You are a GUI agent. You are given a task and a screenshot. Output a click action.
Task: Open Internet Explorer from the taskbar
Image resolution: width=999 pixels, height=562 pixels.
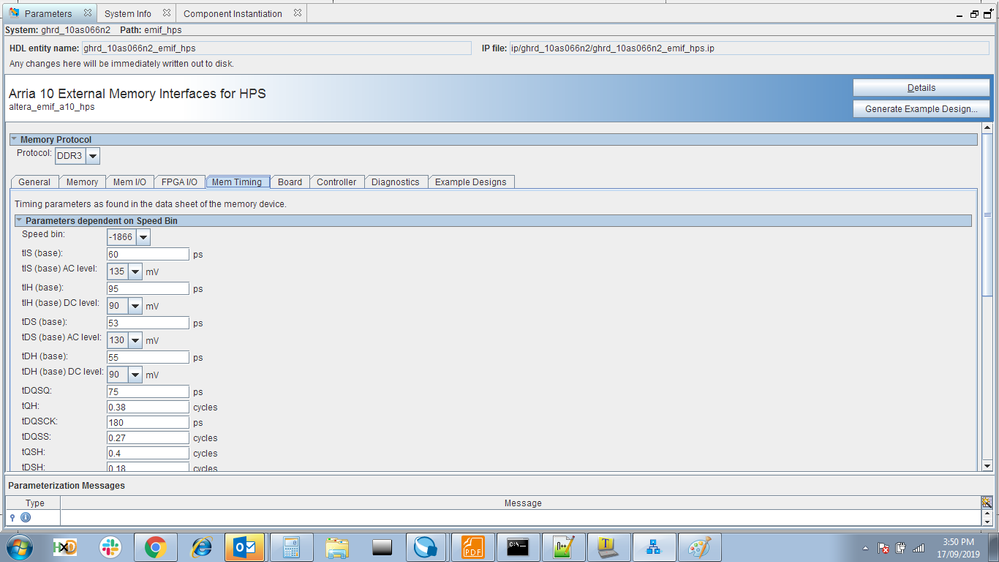click(201, 547)
